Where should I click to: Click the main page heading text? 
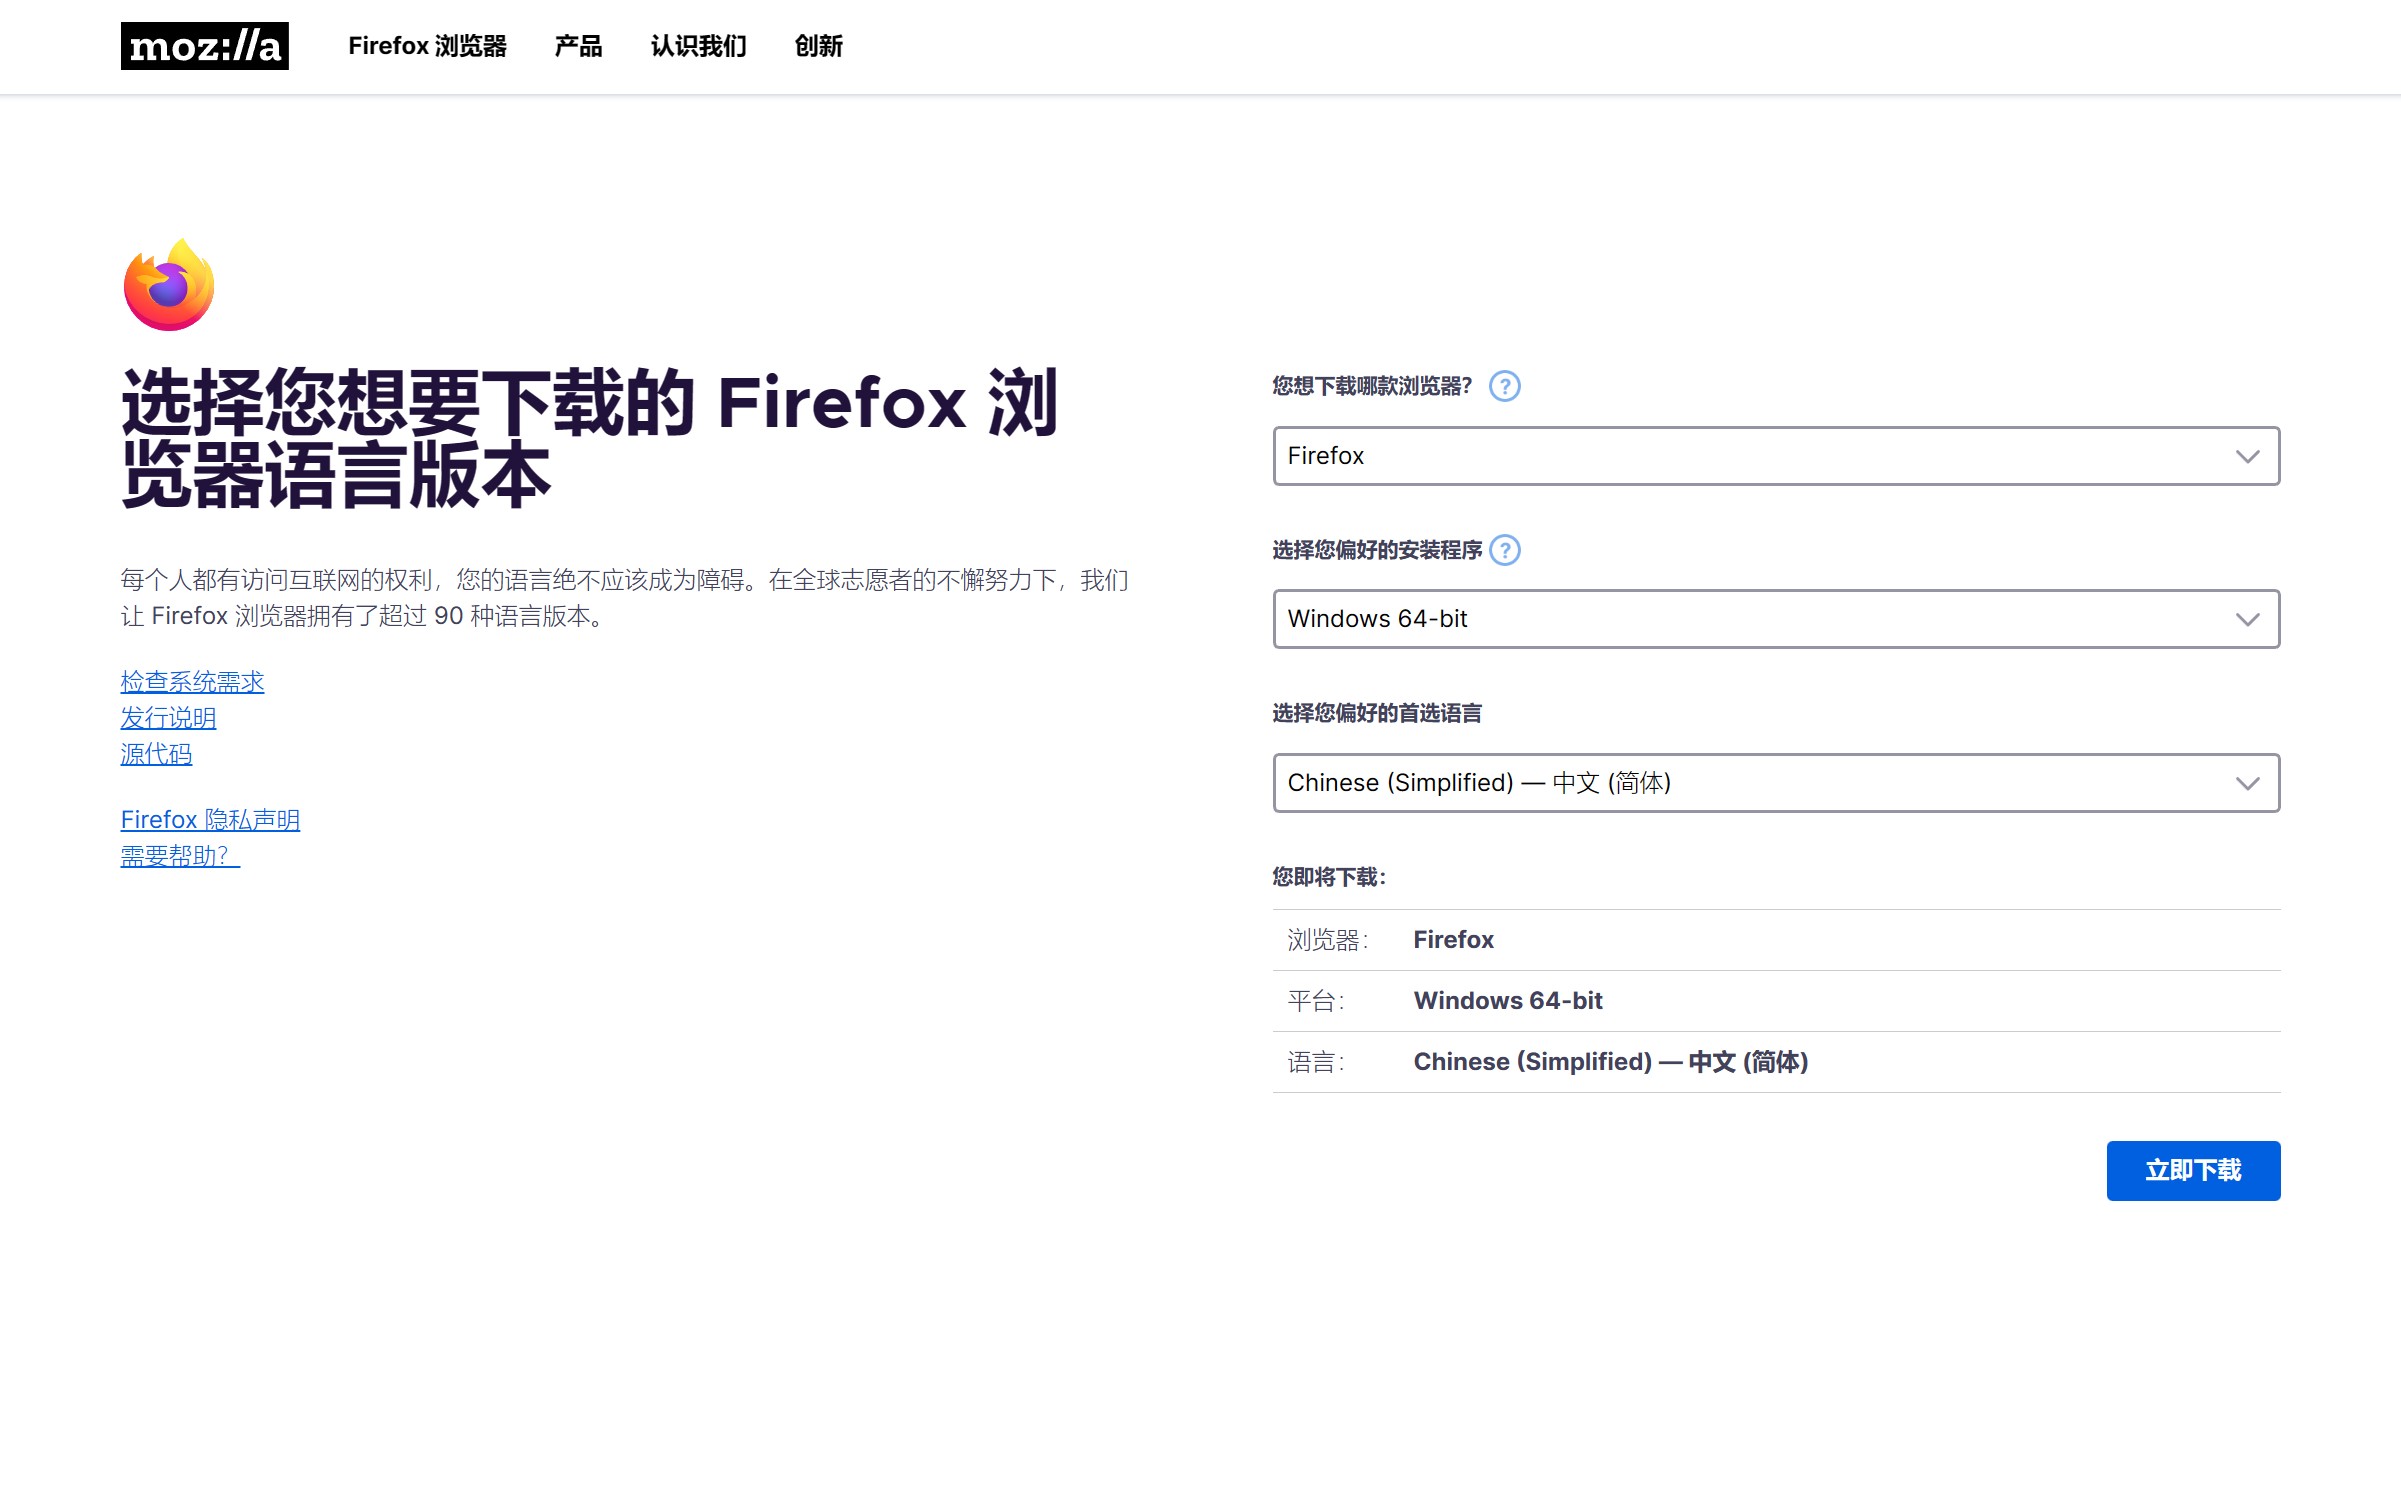(x=590, y=438)
